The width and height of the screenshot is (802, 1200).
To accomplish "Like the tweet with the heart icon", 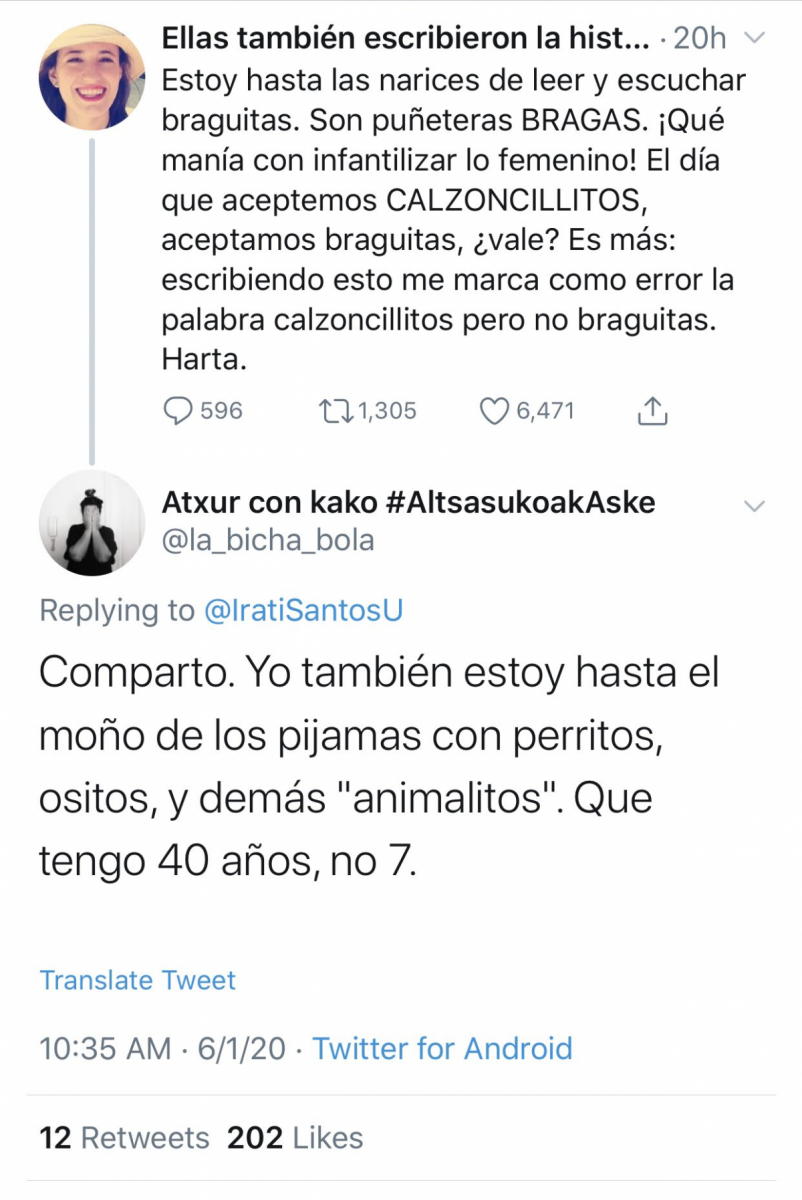I will (x=495, y=410).
